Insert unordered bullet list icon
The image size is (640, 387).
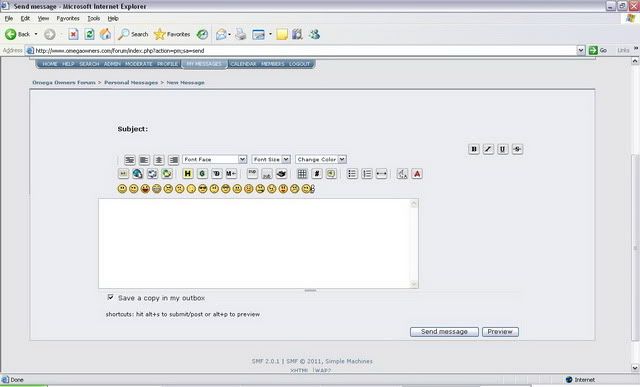coord(352,174)
